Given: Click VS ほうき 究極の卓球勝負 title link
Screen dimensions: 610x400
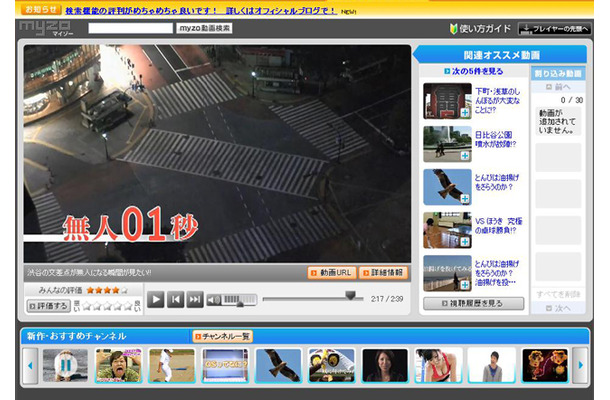Looking at the screenshot, I should [498, 226].
